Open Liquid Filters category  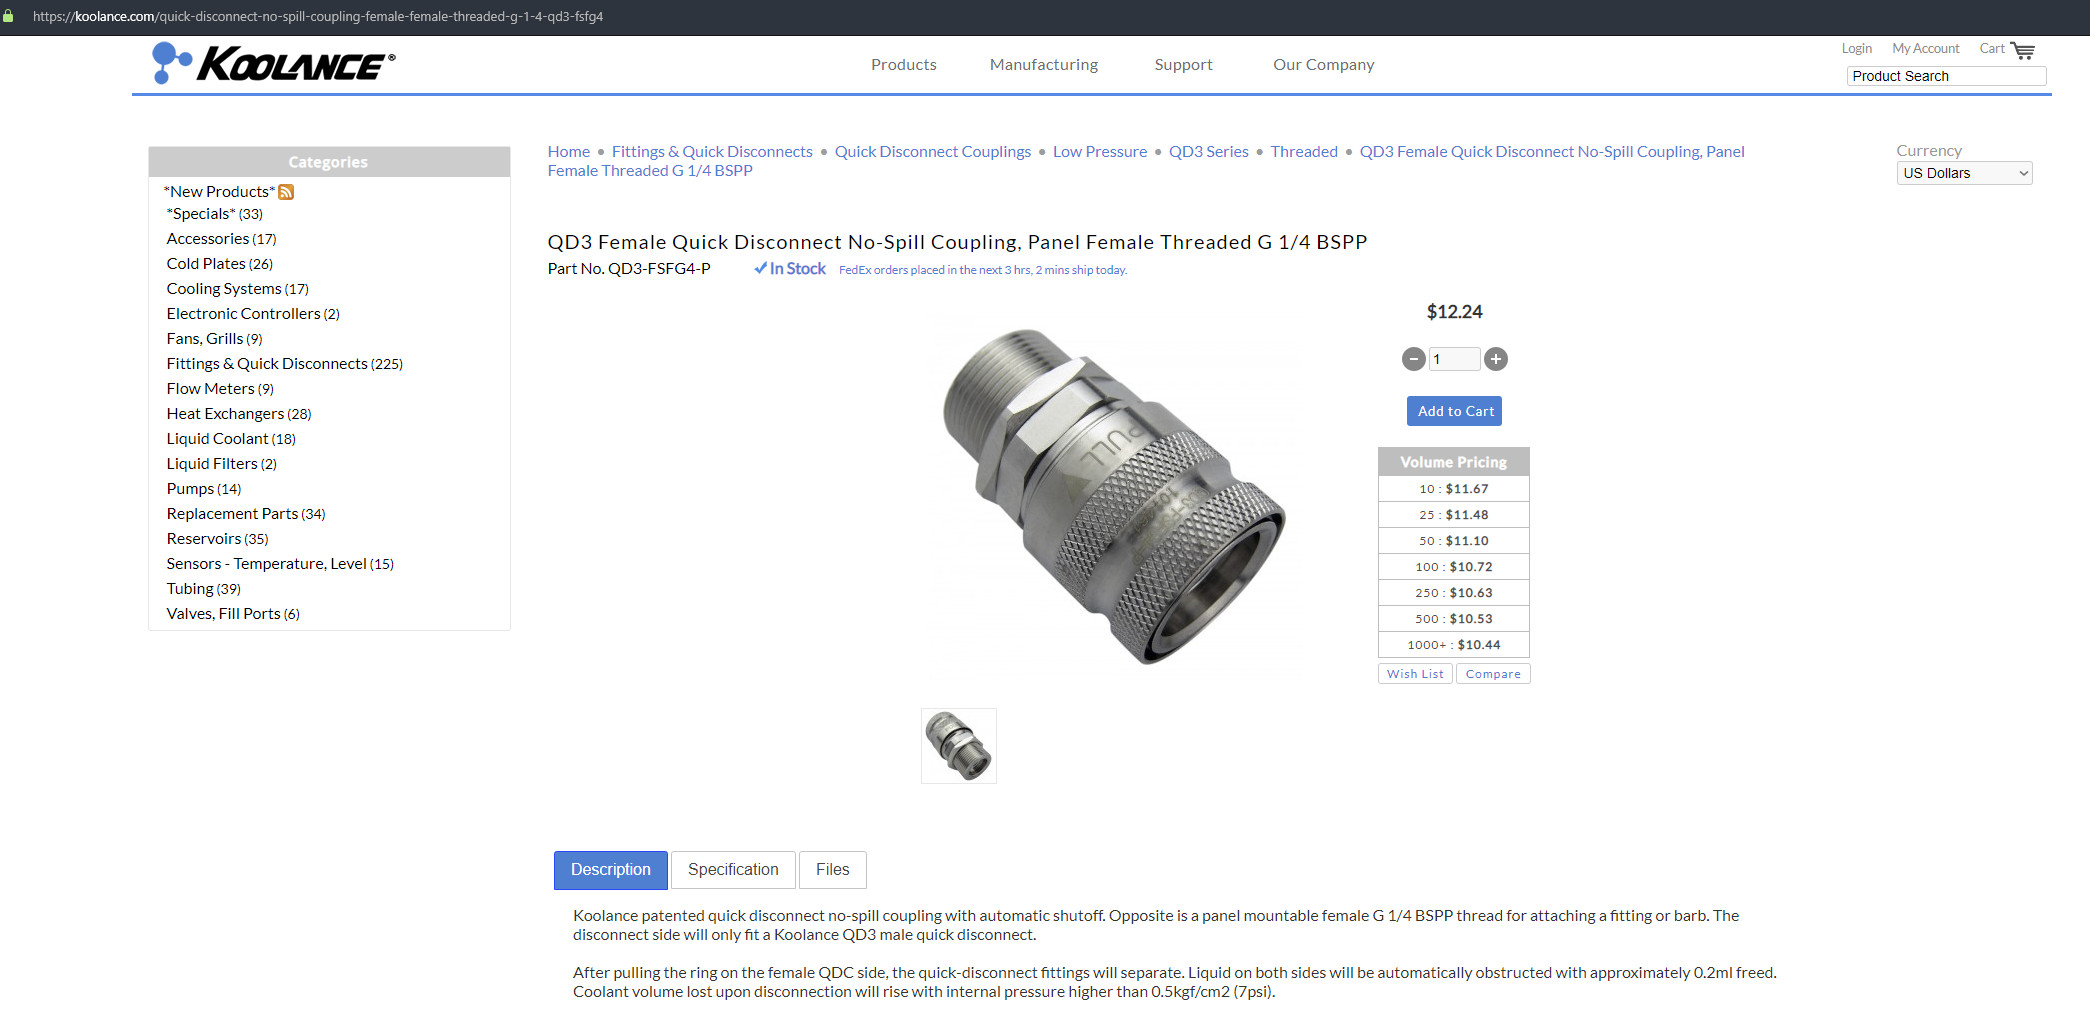[221, 464]
